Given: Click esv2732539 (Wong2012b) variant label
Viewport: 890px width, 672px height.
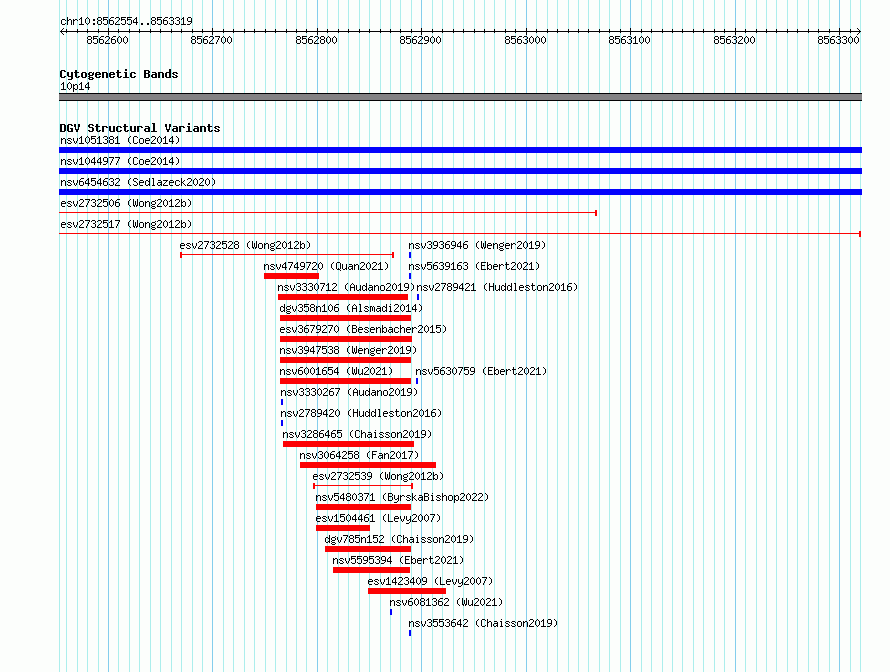Looking at the screenshot, I should tap(378, 476).
